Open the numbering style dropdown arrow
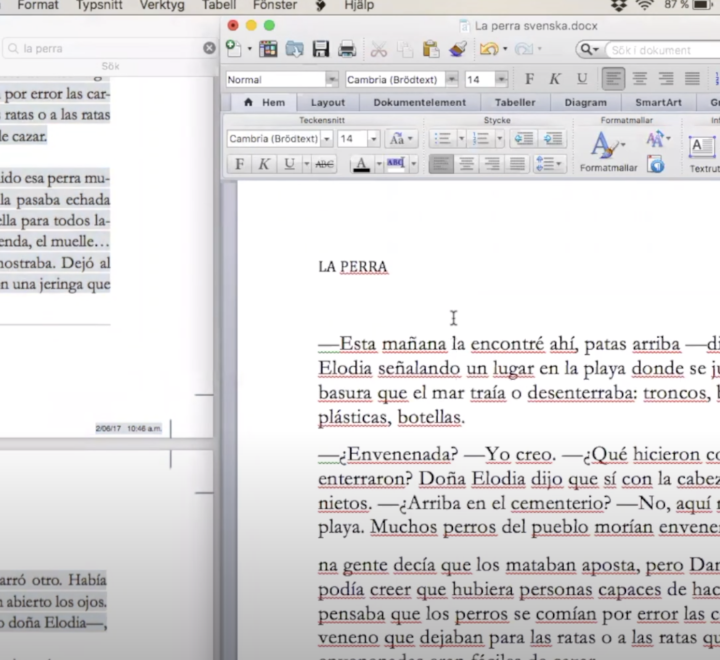 pos(500,139)
